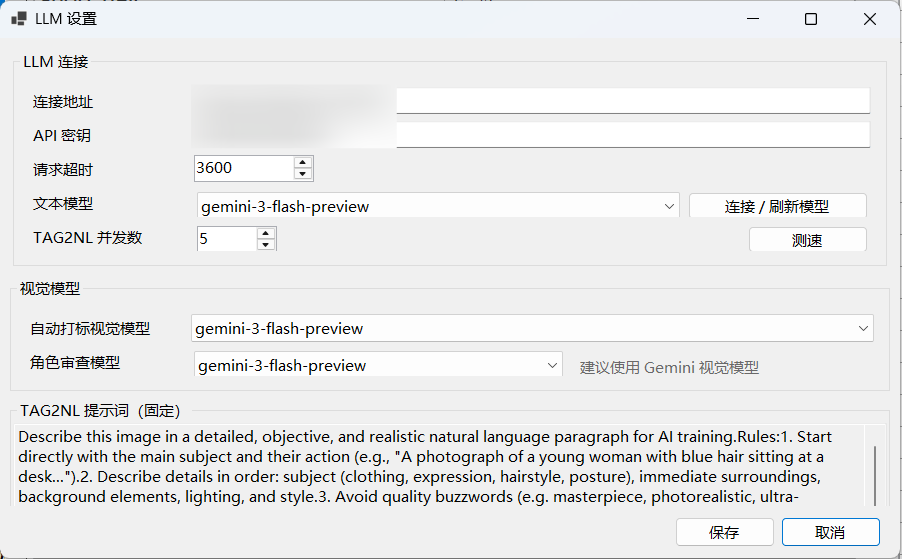Click the TAG2NL 并发数 label

[x=87, y=238]
